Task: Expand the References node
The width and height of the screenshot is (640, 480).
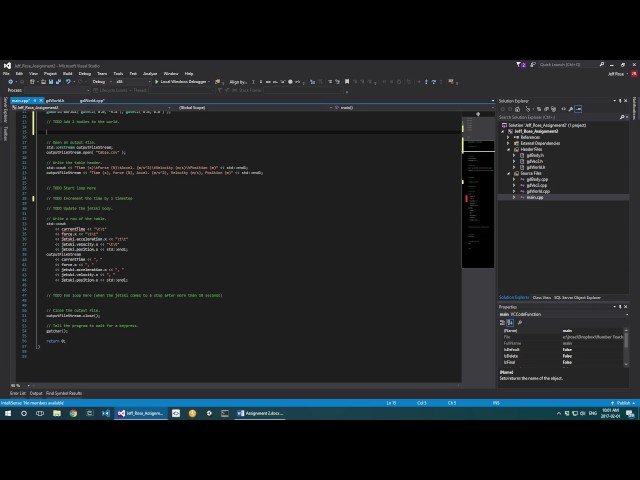Action: 508,138
